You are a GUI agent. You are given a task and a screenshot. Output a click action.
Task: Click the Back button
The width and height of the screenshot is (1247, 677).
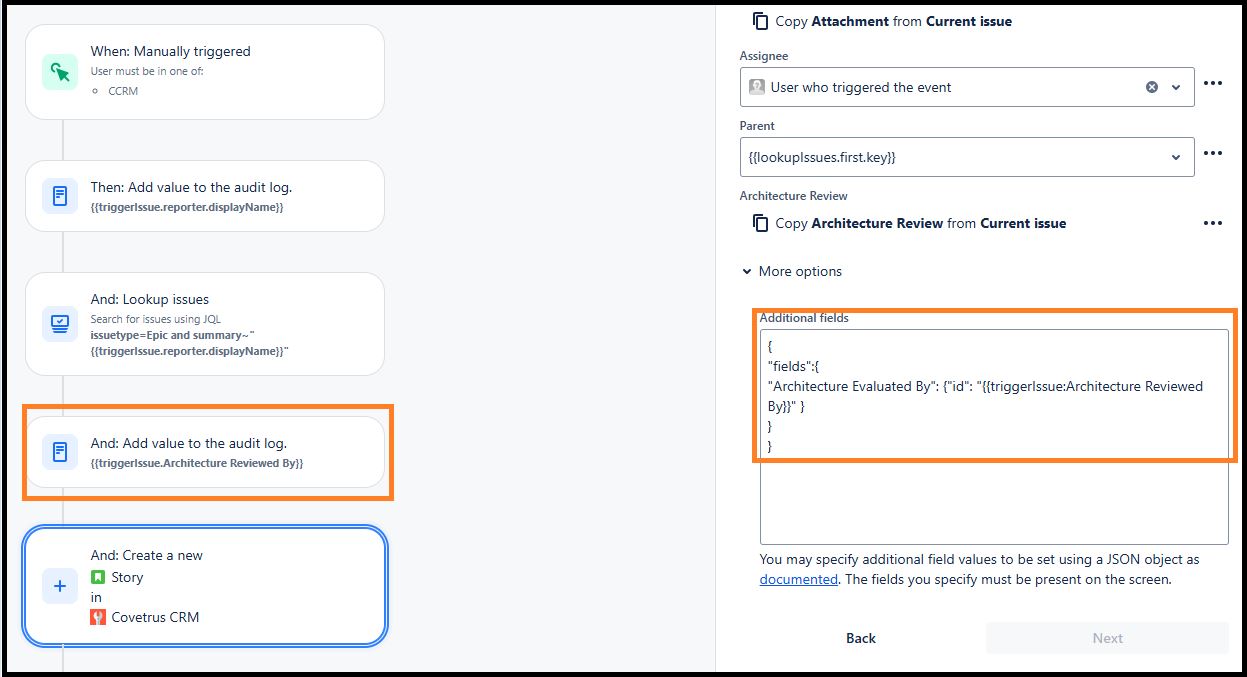tap(861, 638)
